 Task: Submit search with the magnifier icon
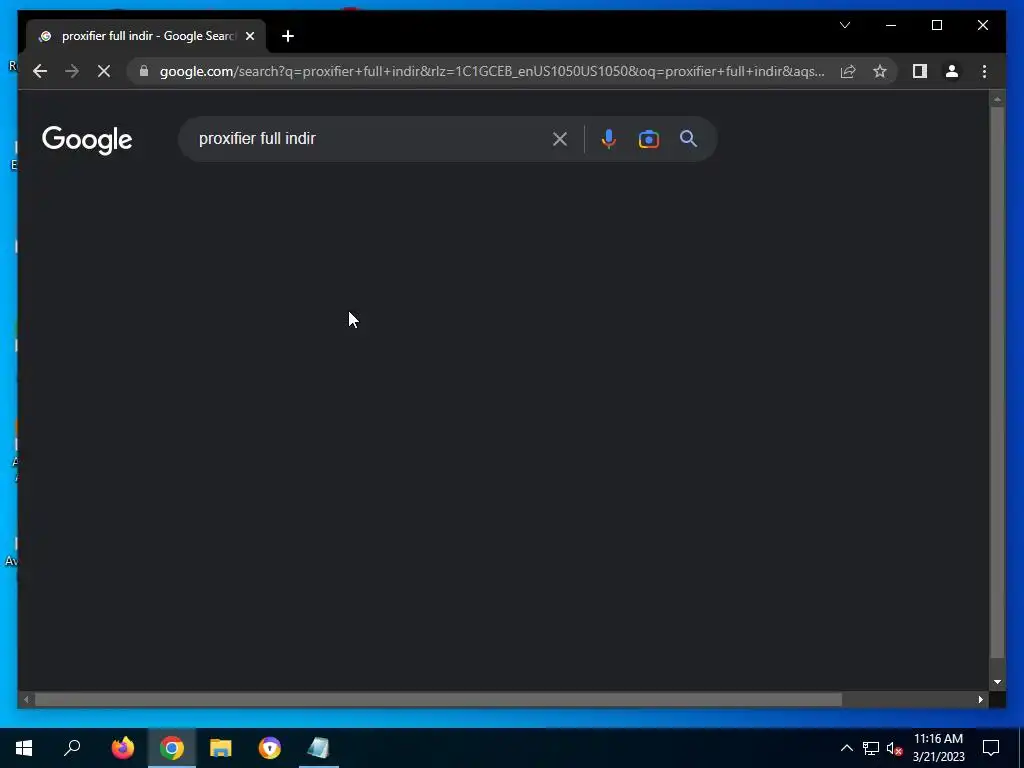(688, 138)
